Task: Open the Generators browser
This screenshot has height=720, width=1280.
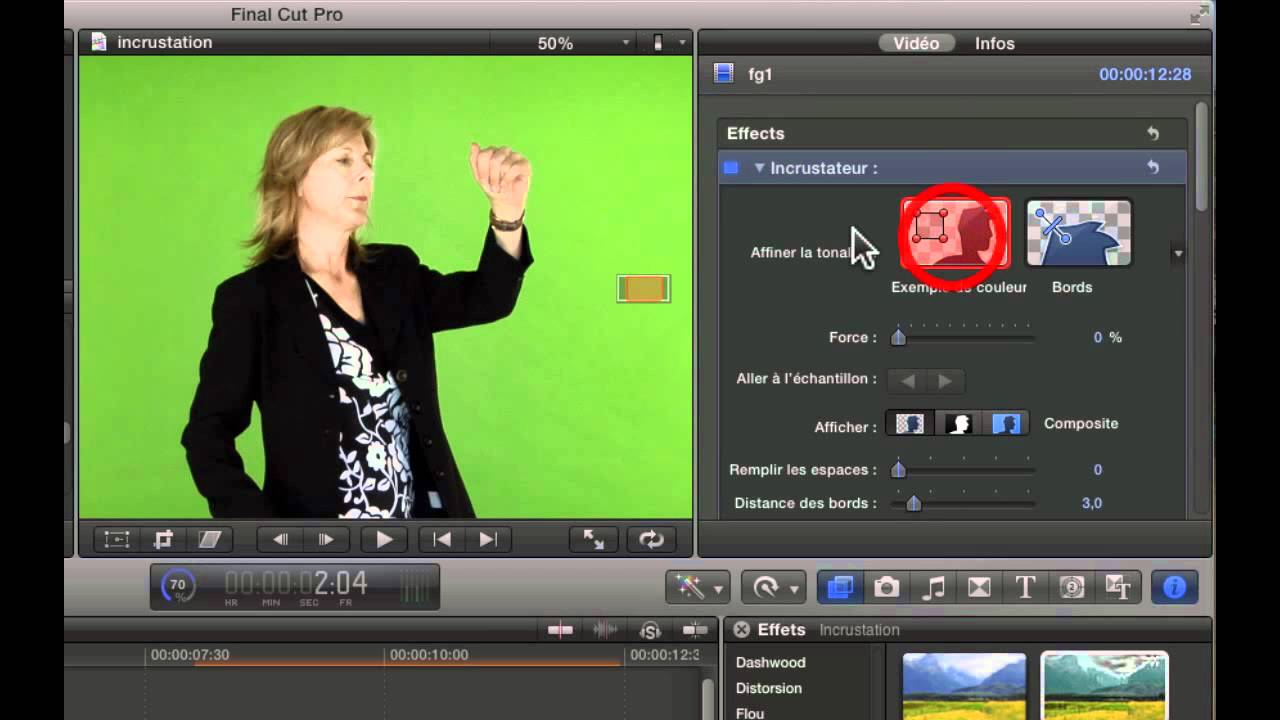Action: coord(1072,587)
